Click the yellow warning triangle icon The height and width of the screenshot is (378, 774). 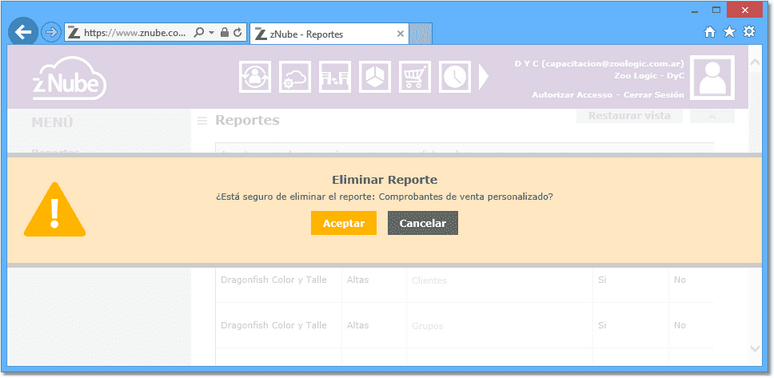55,210
